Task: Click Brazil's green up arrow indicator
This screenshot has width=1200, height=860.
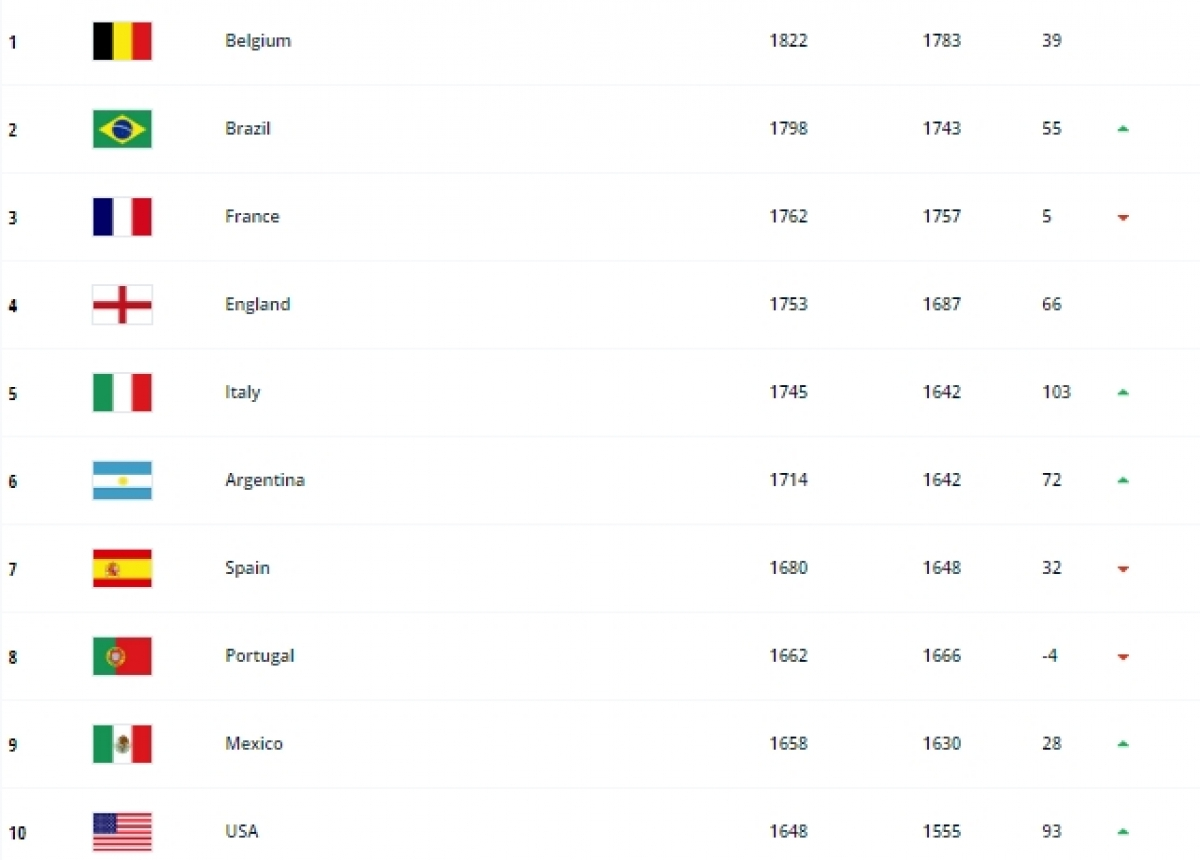Action: tap(1123, 129)
